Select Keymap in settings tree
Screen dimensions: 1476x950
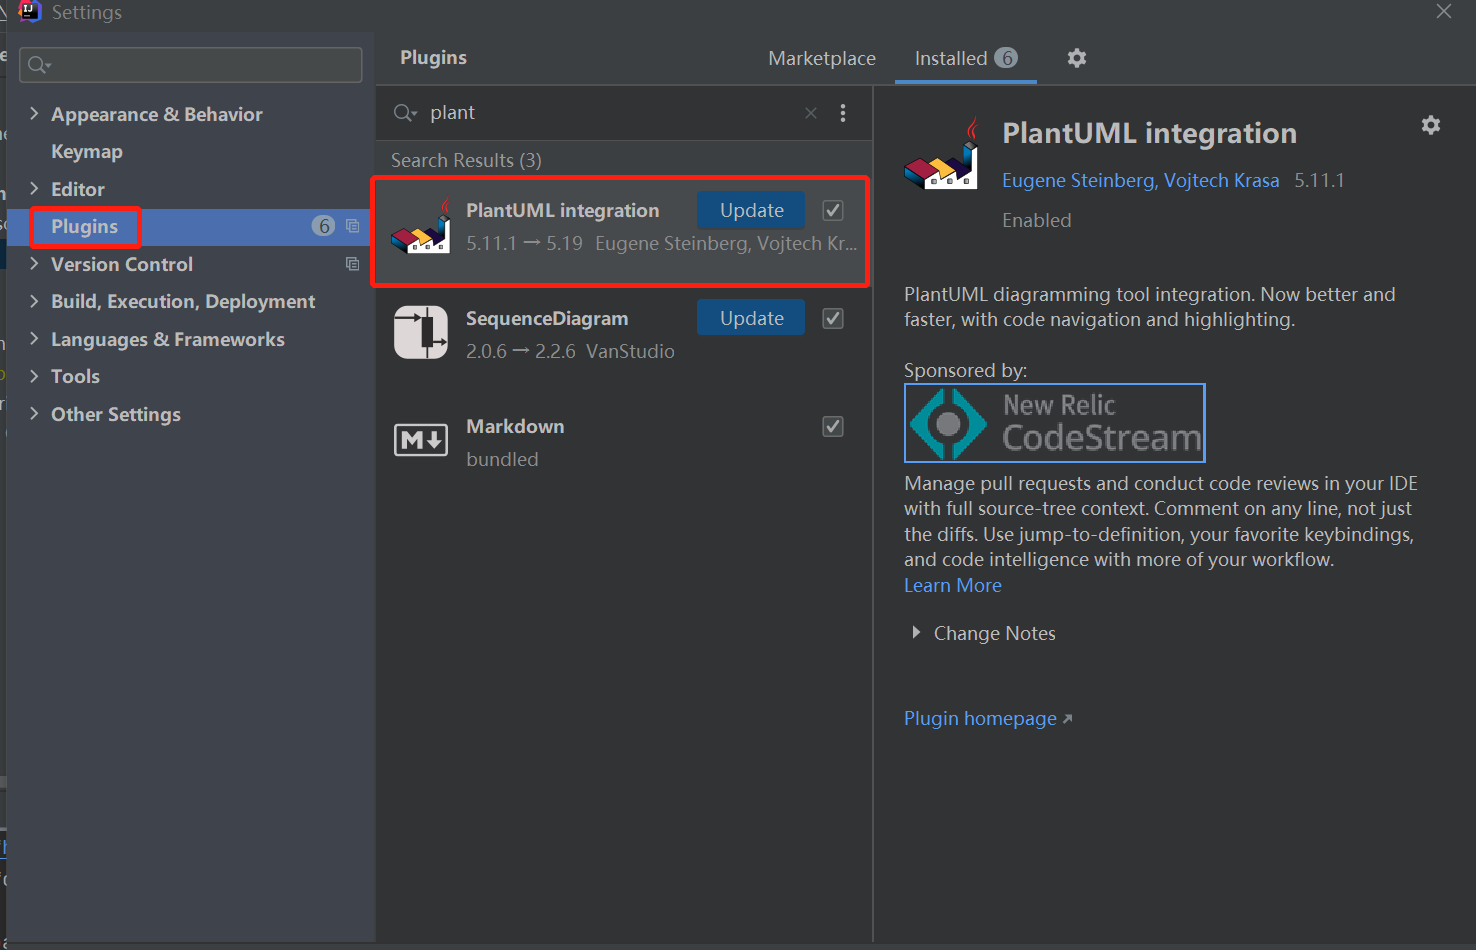pos(87,151)
